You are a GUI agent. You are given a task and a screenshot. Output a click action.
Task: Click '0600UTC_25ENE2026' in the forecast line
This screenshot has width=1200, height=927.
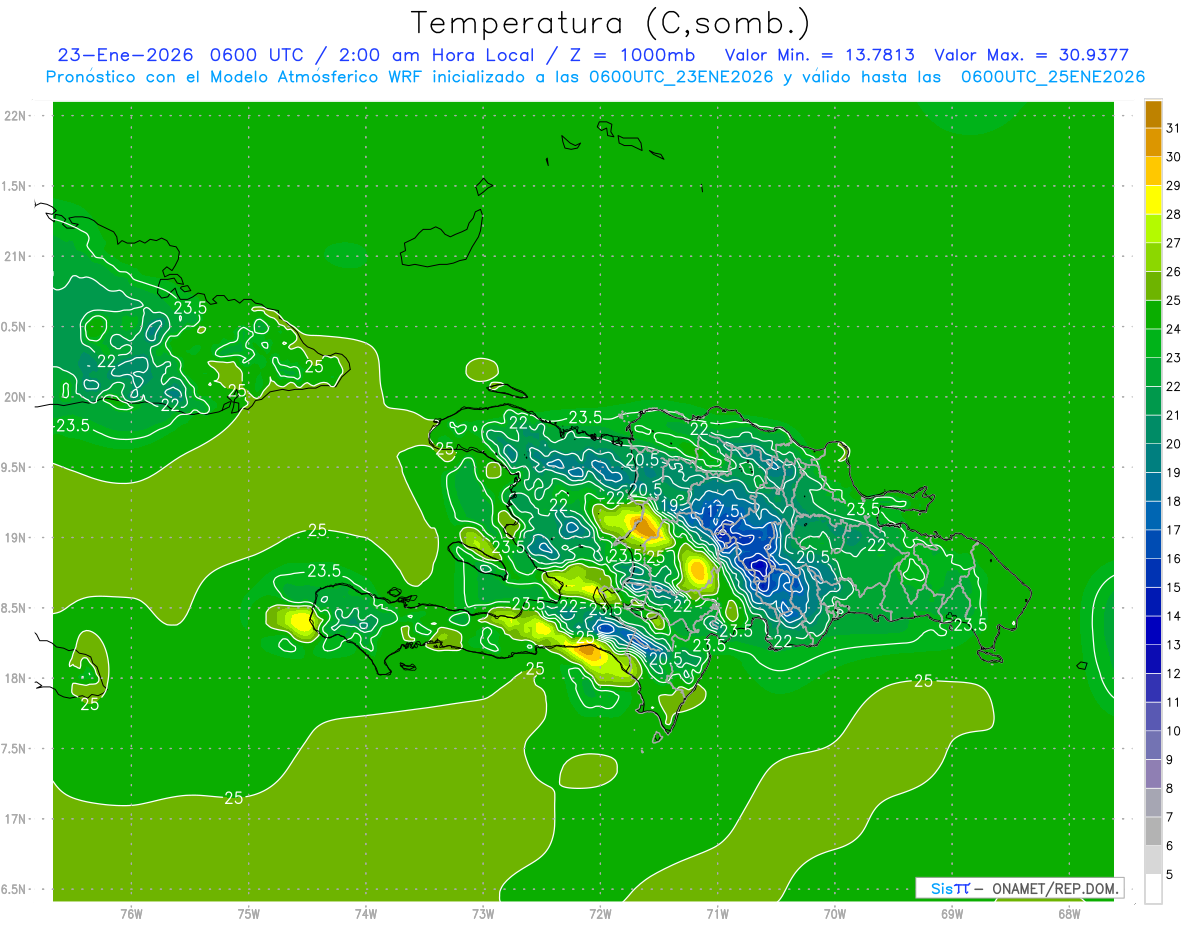click(1053, 77)
